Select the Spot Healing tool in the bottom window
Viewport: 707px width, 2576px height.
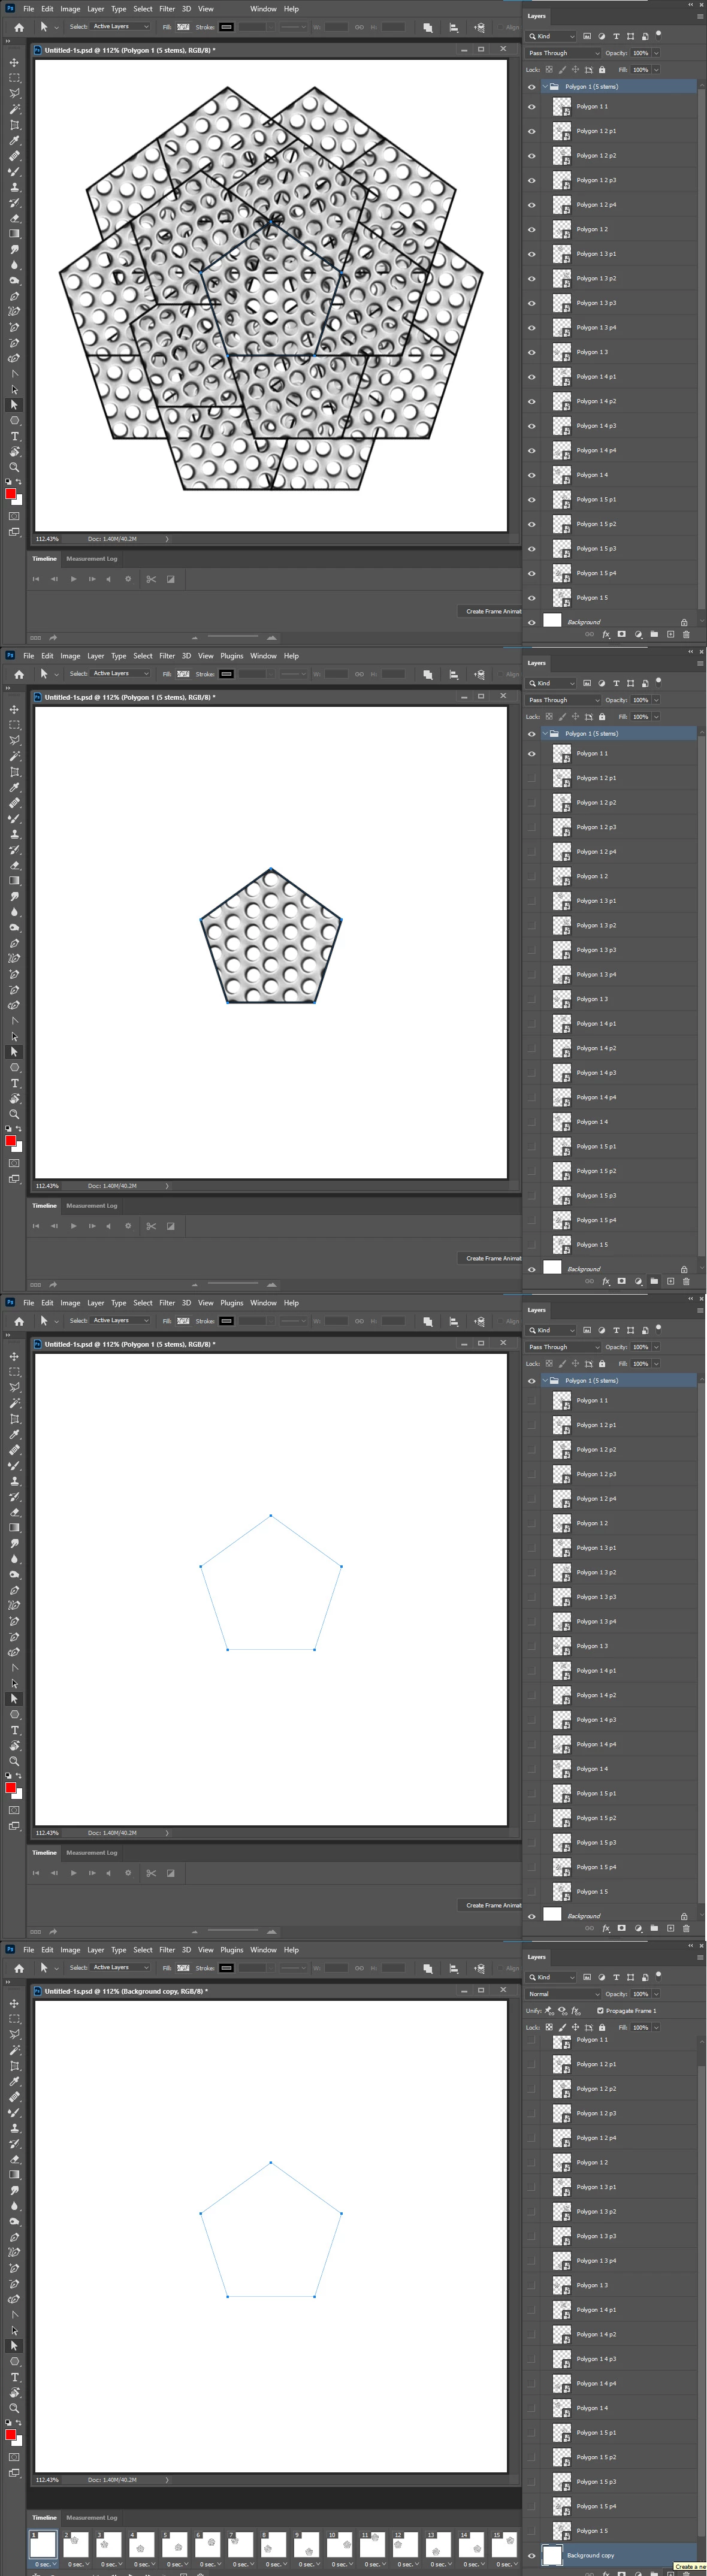tap(14, 2097)
